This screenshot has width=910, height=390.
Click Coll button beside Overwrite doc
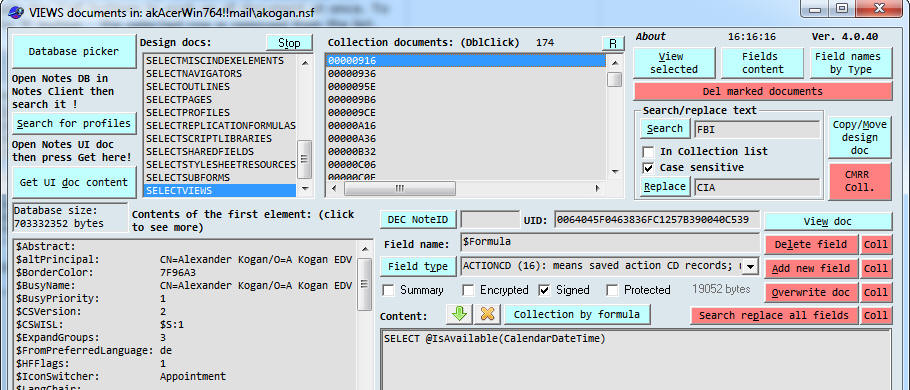(876, 293)
